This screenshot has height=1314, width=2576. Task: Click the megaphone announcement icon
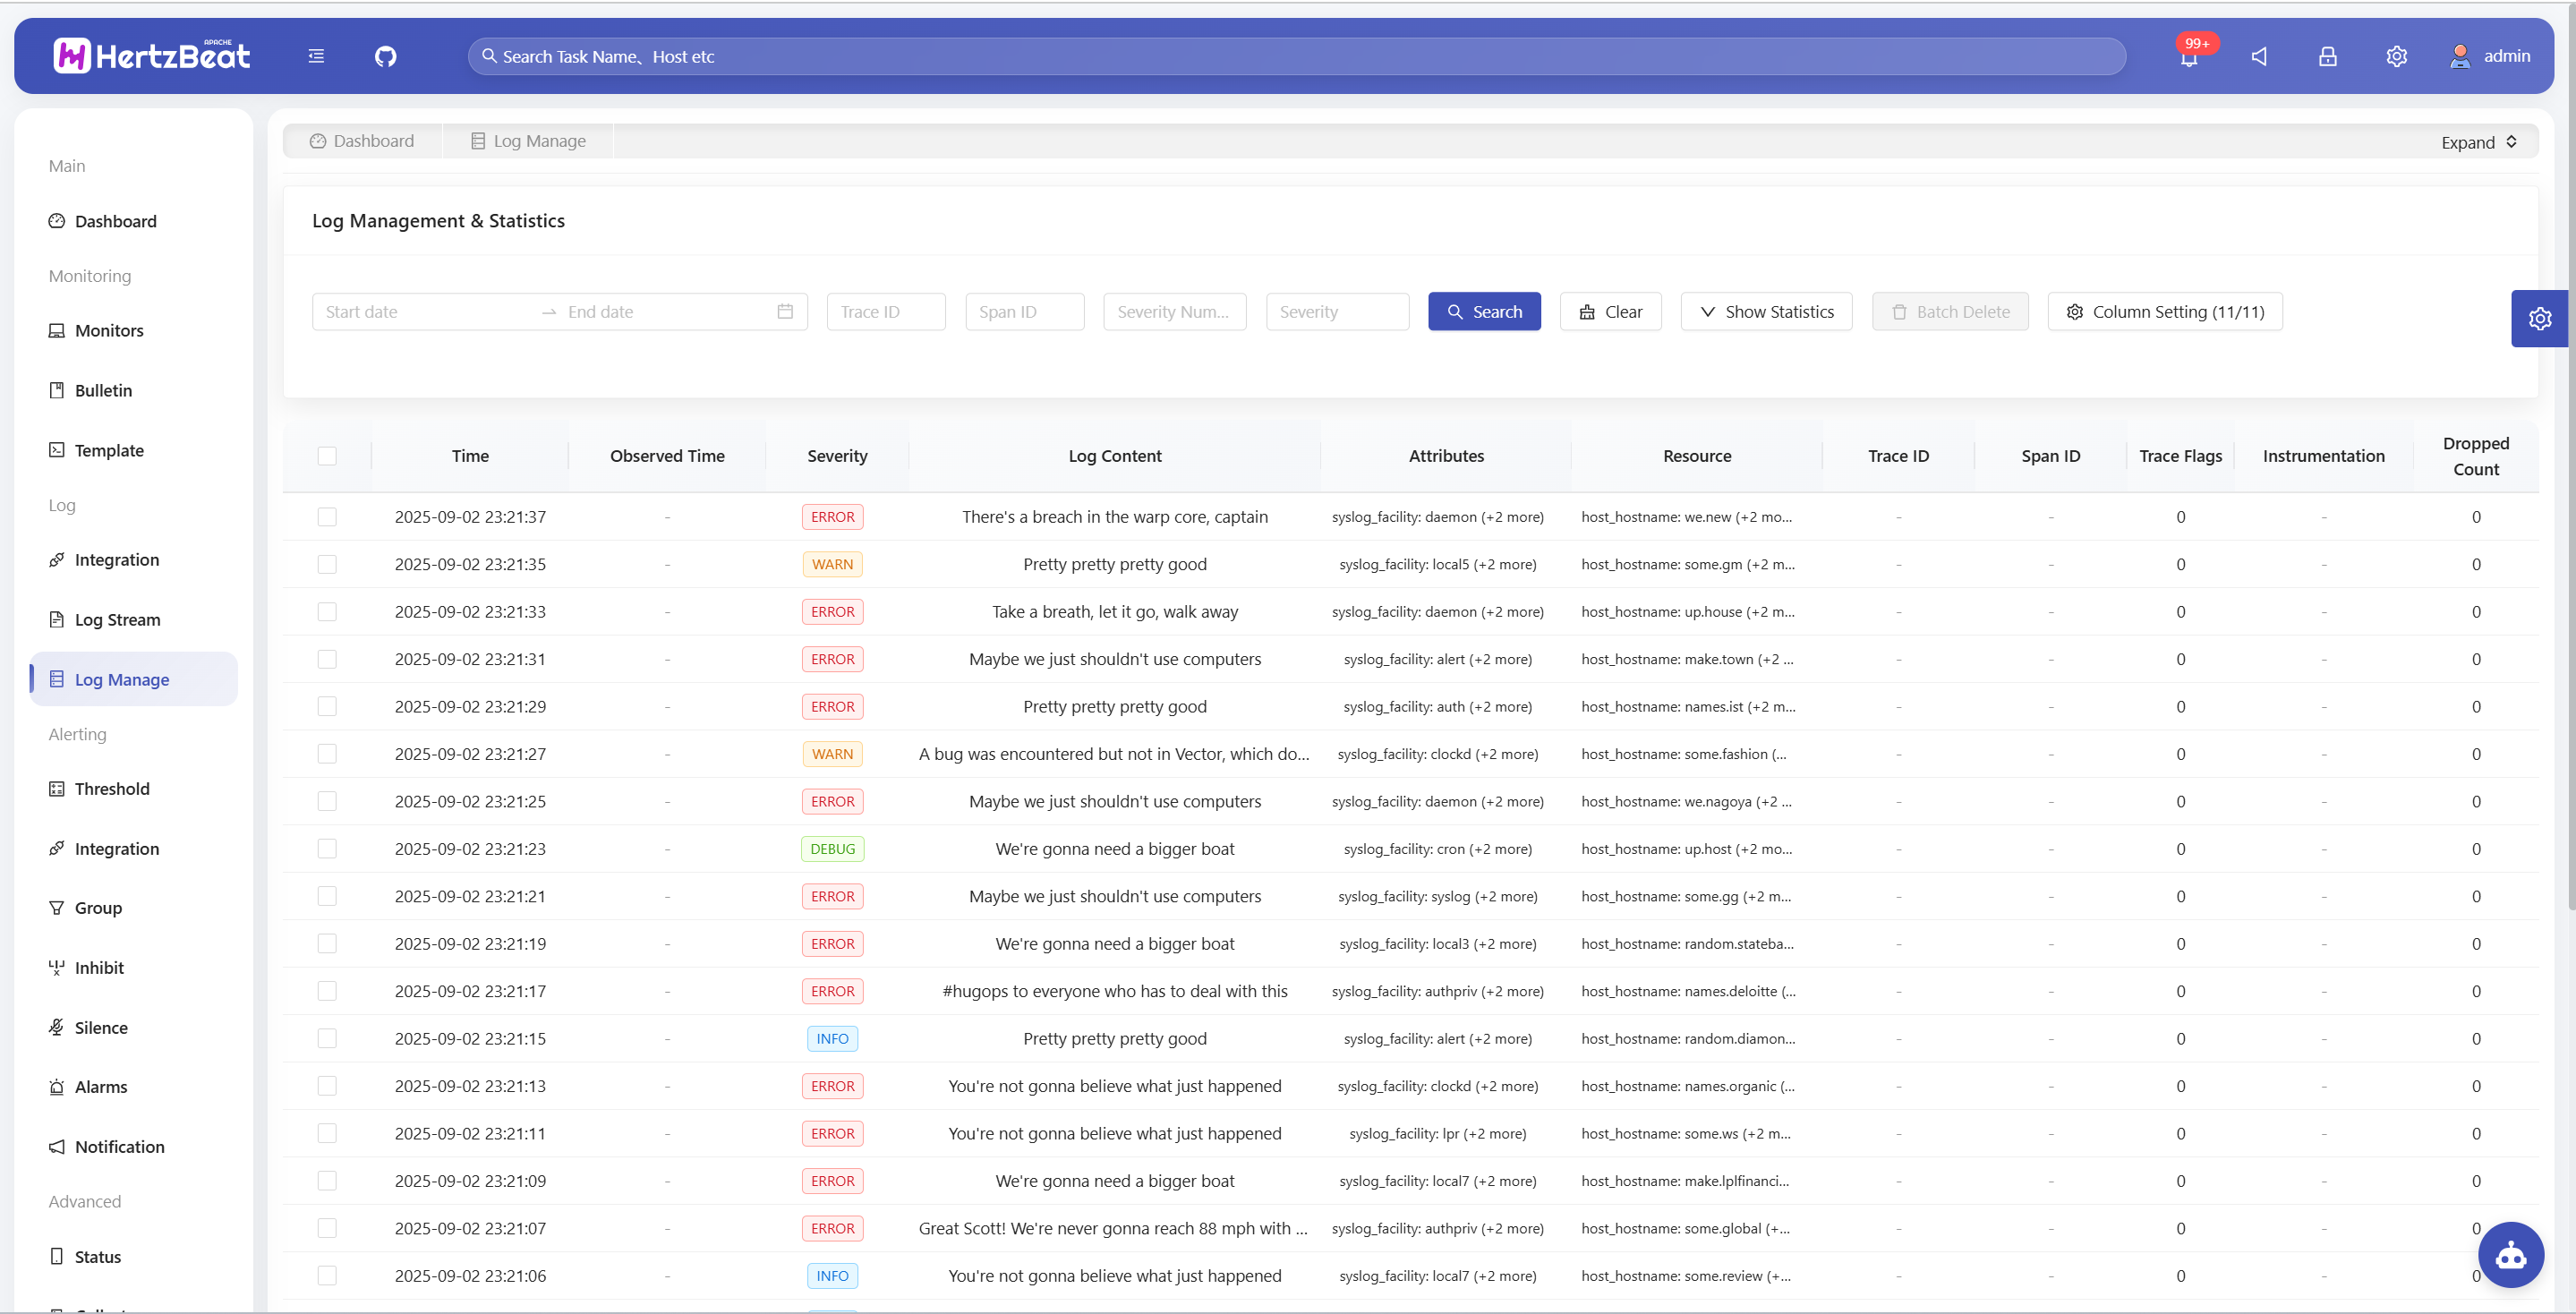coord(2258,57)
